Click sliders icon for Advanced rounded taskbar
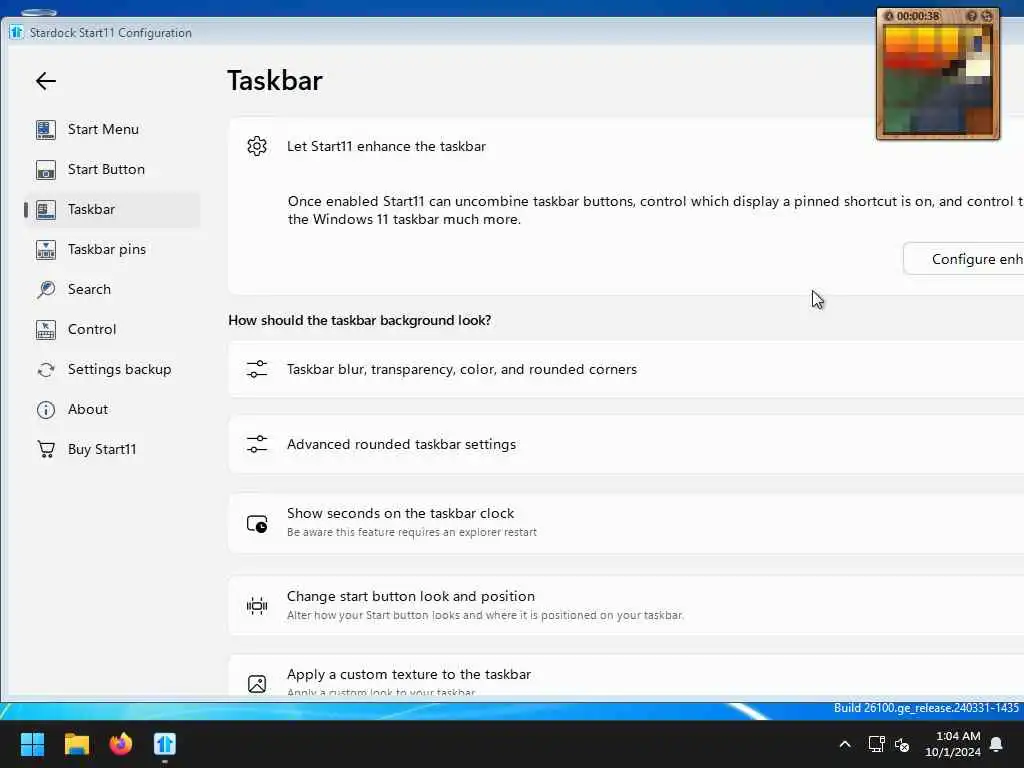 [257, 444]
